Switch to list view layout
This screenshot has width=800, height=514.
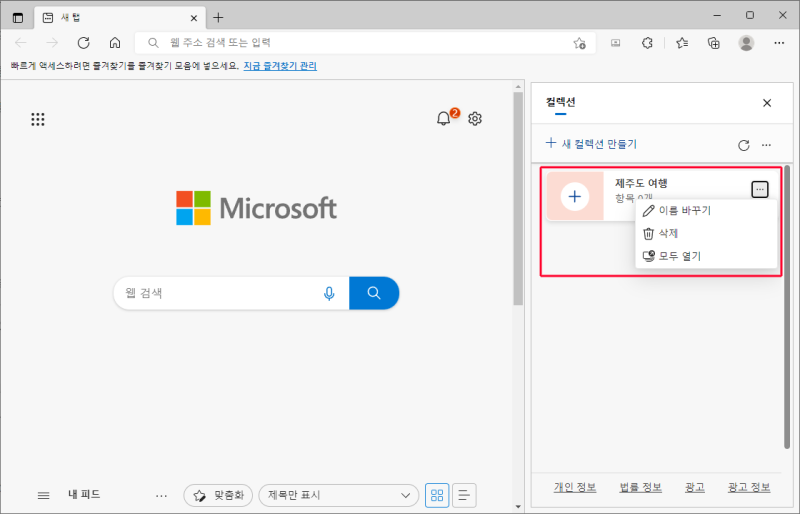coord(464,495)
